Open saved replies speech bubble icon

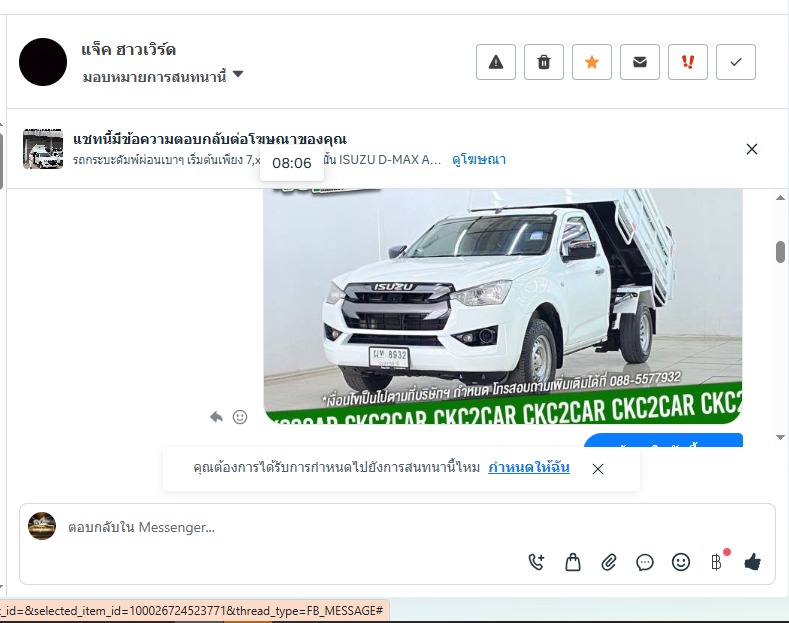[645, 562]
